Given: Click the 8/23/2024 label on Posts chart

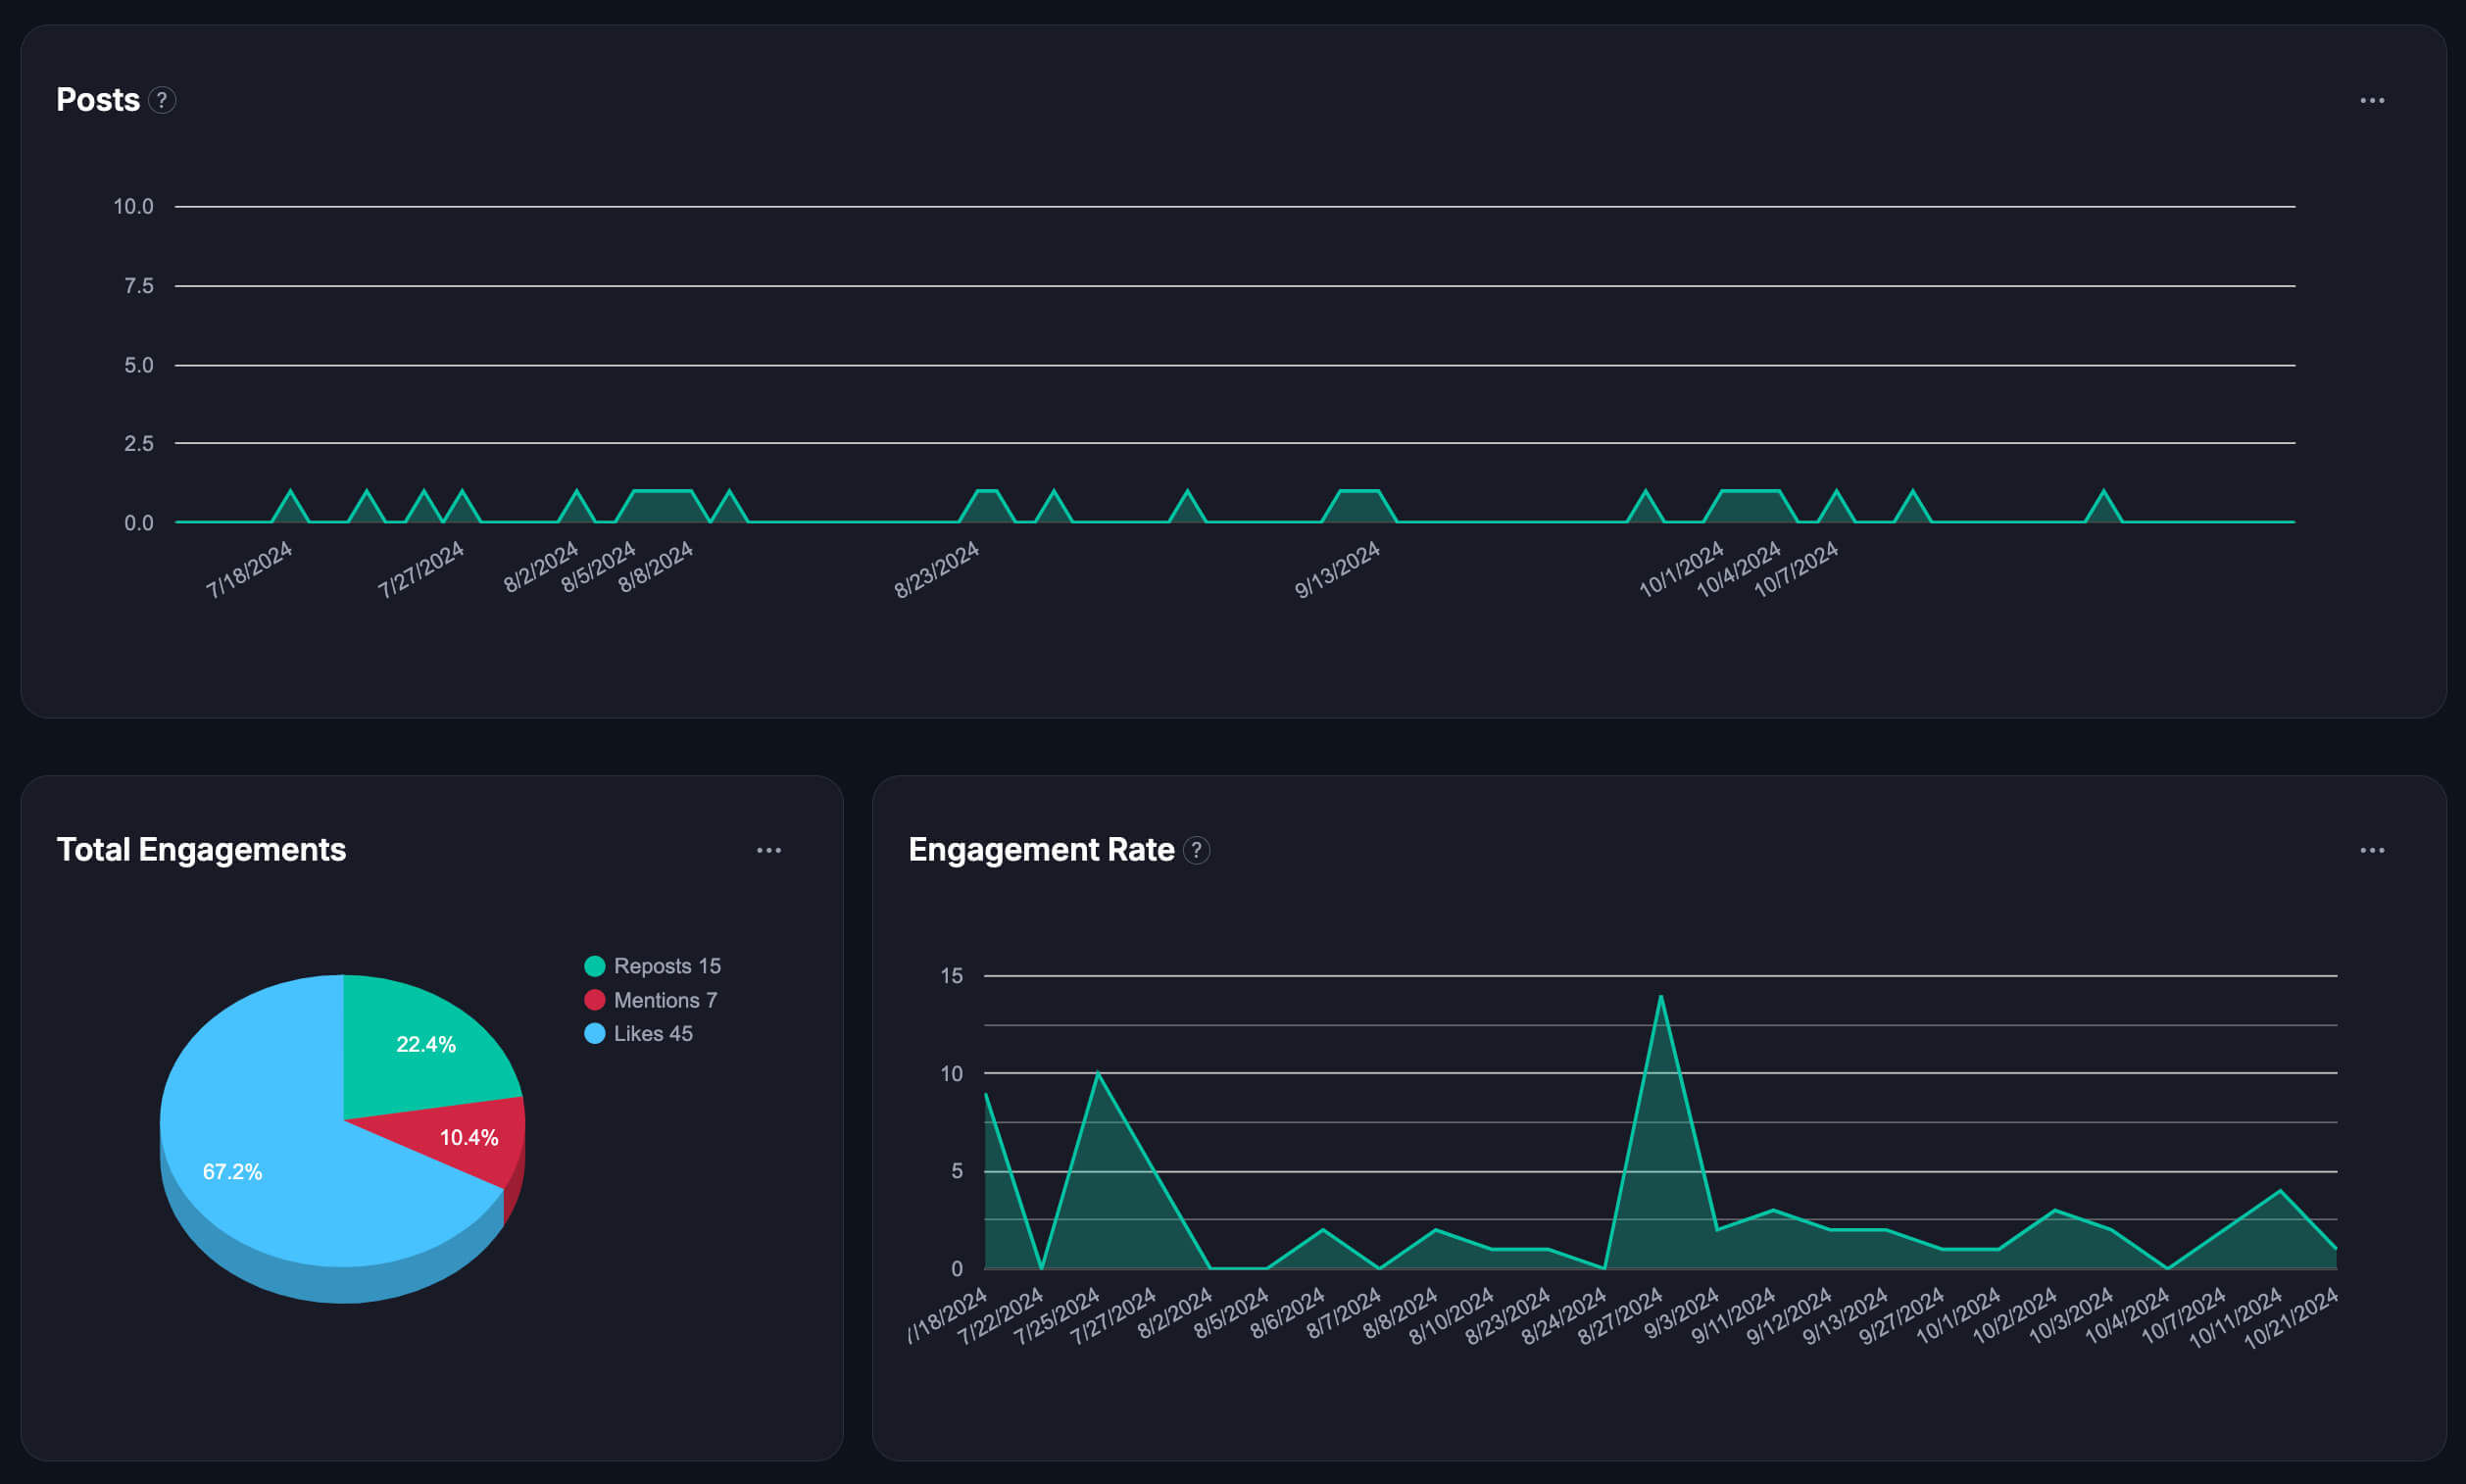Looking at the screenshot, I should (936, 569).
